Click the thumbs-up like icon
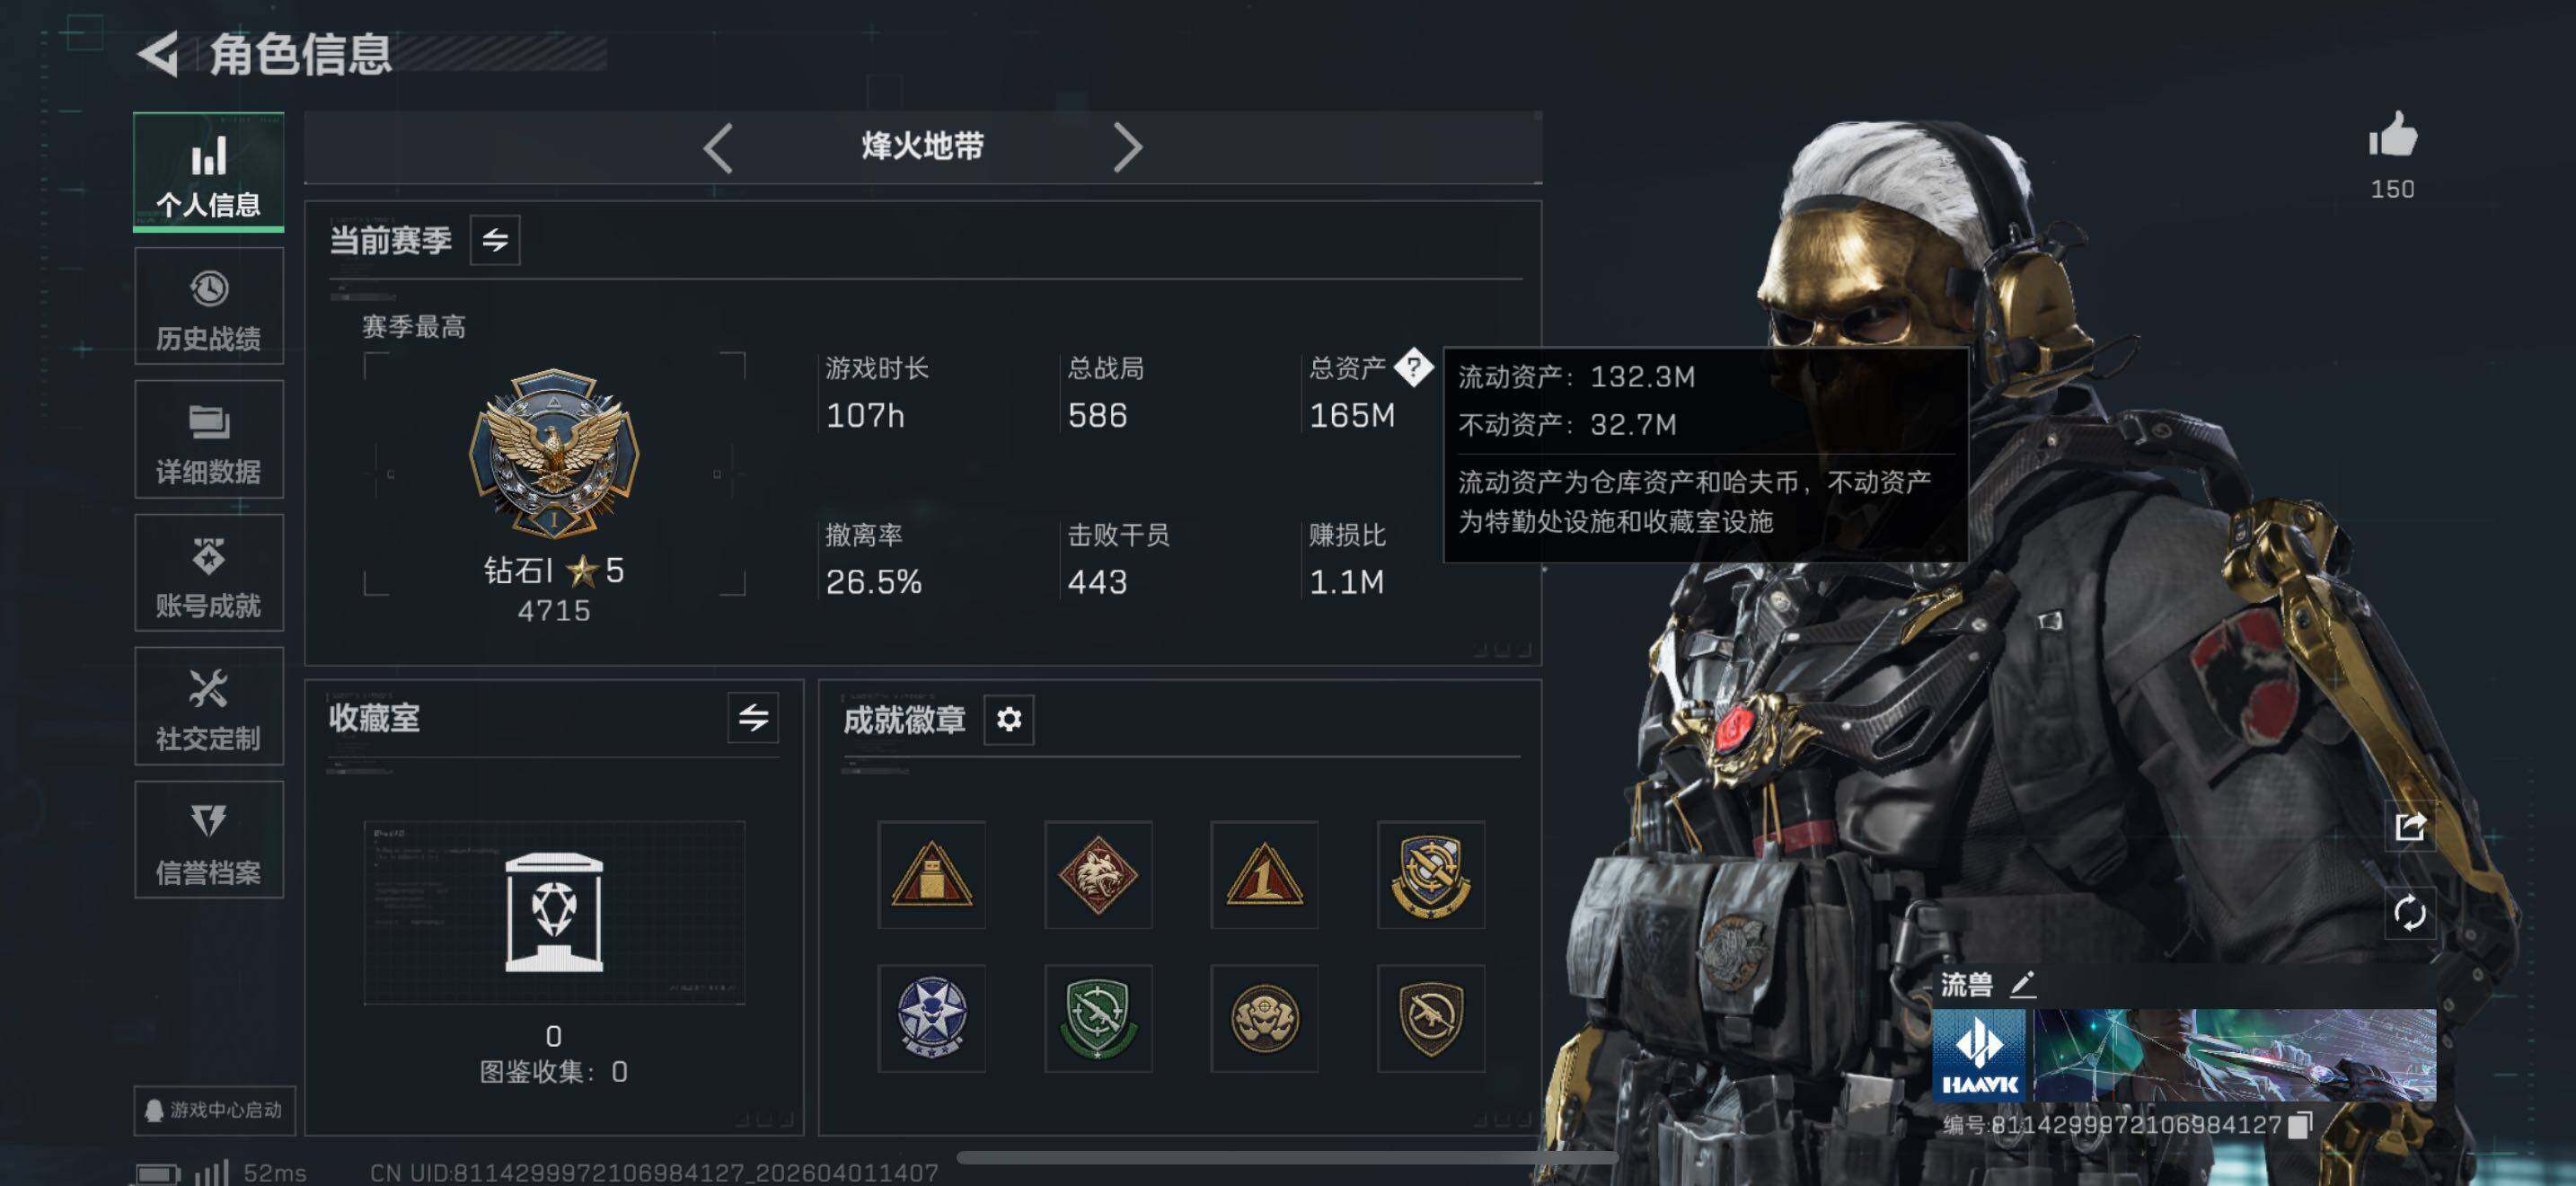This screenshot has height=1186, width=2576. (x=2392, y=135)
